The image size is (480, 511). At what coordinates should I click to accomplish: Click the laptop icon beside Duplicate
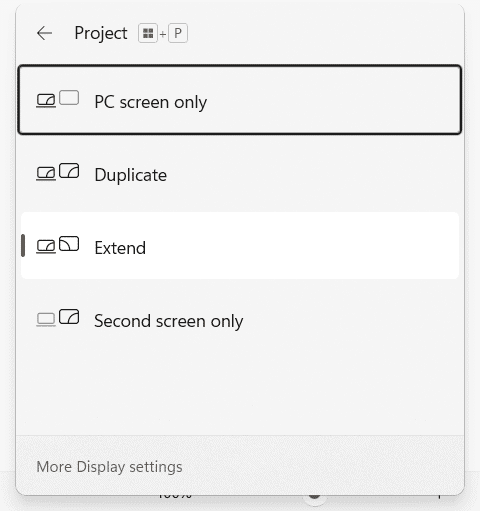point(46,174)
